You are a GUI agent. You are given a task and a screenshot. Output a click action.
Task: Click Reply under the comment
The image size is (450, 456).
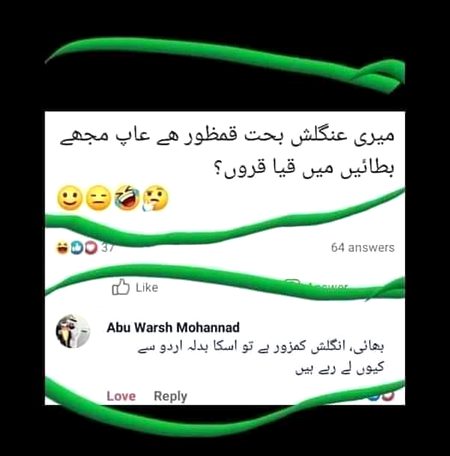pyautogui.click(x=170, y=396)
